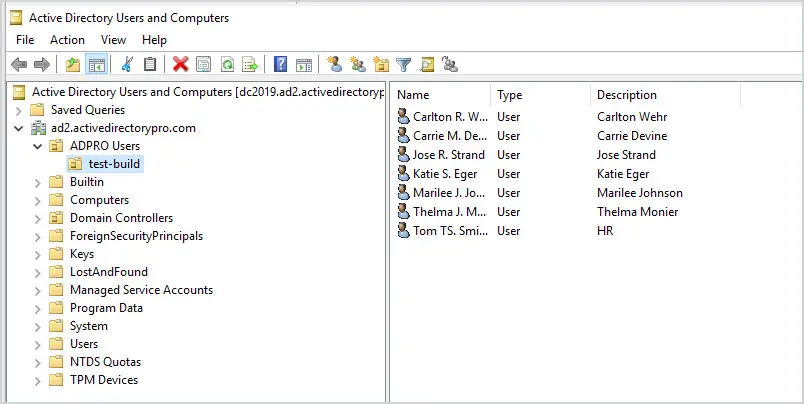Select the TPM Devices tree item
804x404 pixels.
pyautogui.click(x=104, y=380)
